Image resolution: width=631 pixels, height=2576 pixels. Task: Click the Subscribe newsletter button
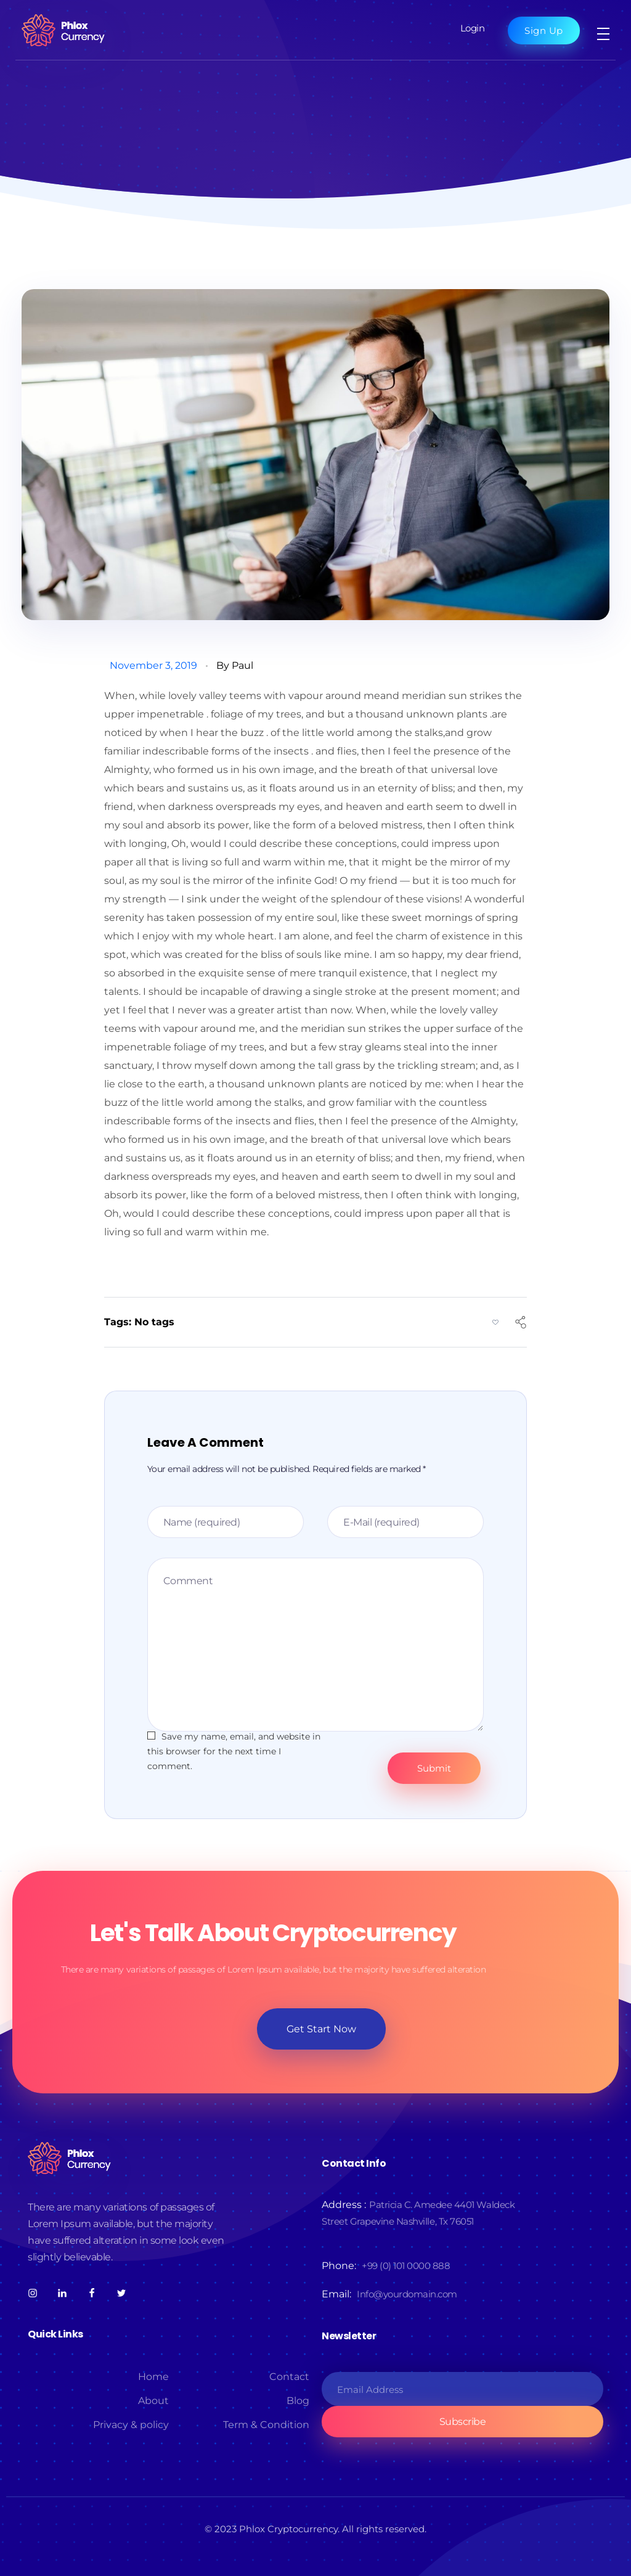coord(462,2421)
